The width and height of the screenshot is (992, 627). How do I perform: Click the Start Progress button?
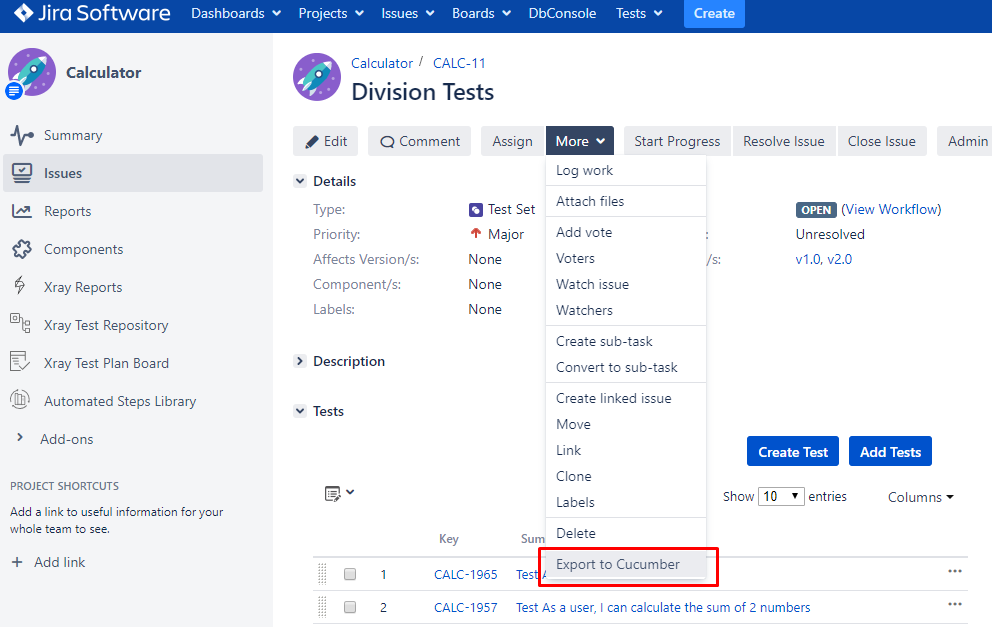[677, 141]
